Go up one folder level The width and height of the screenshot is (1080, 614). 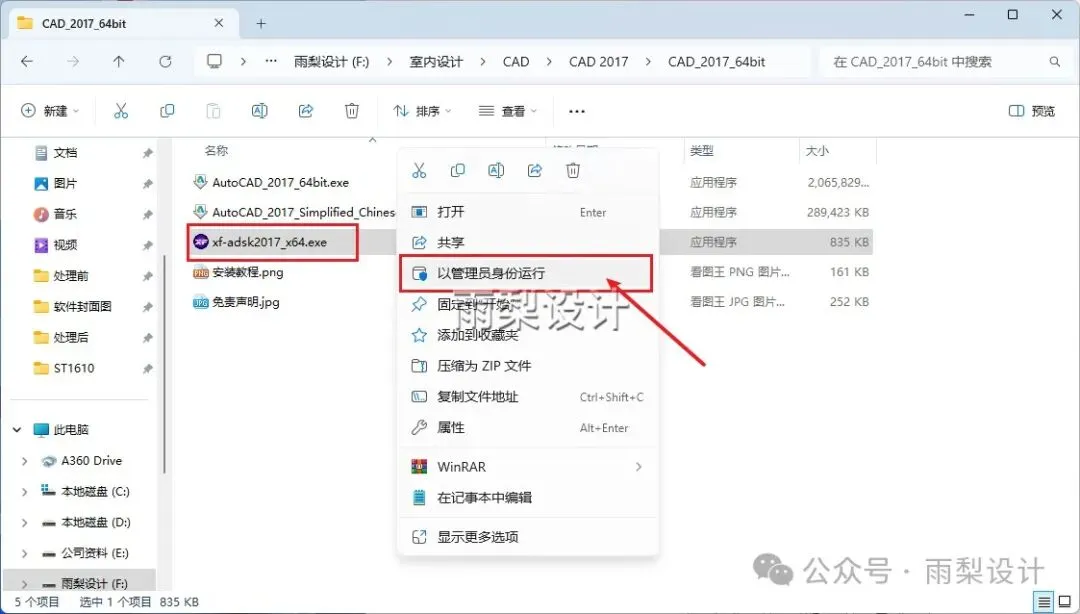pos(118,61)
